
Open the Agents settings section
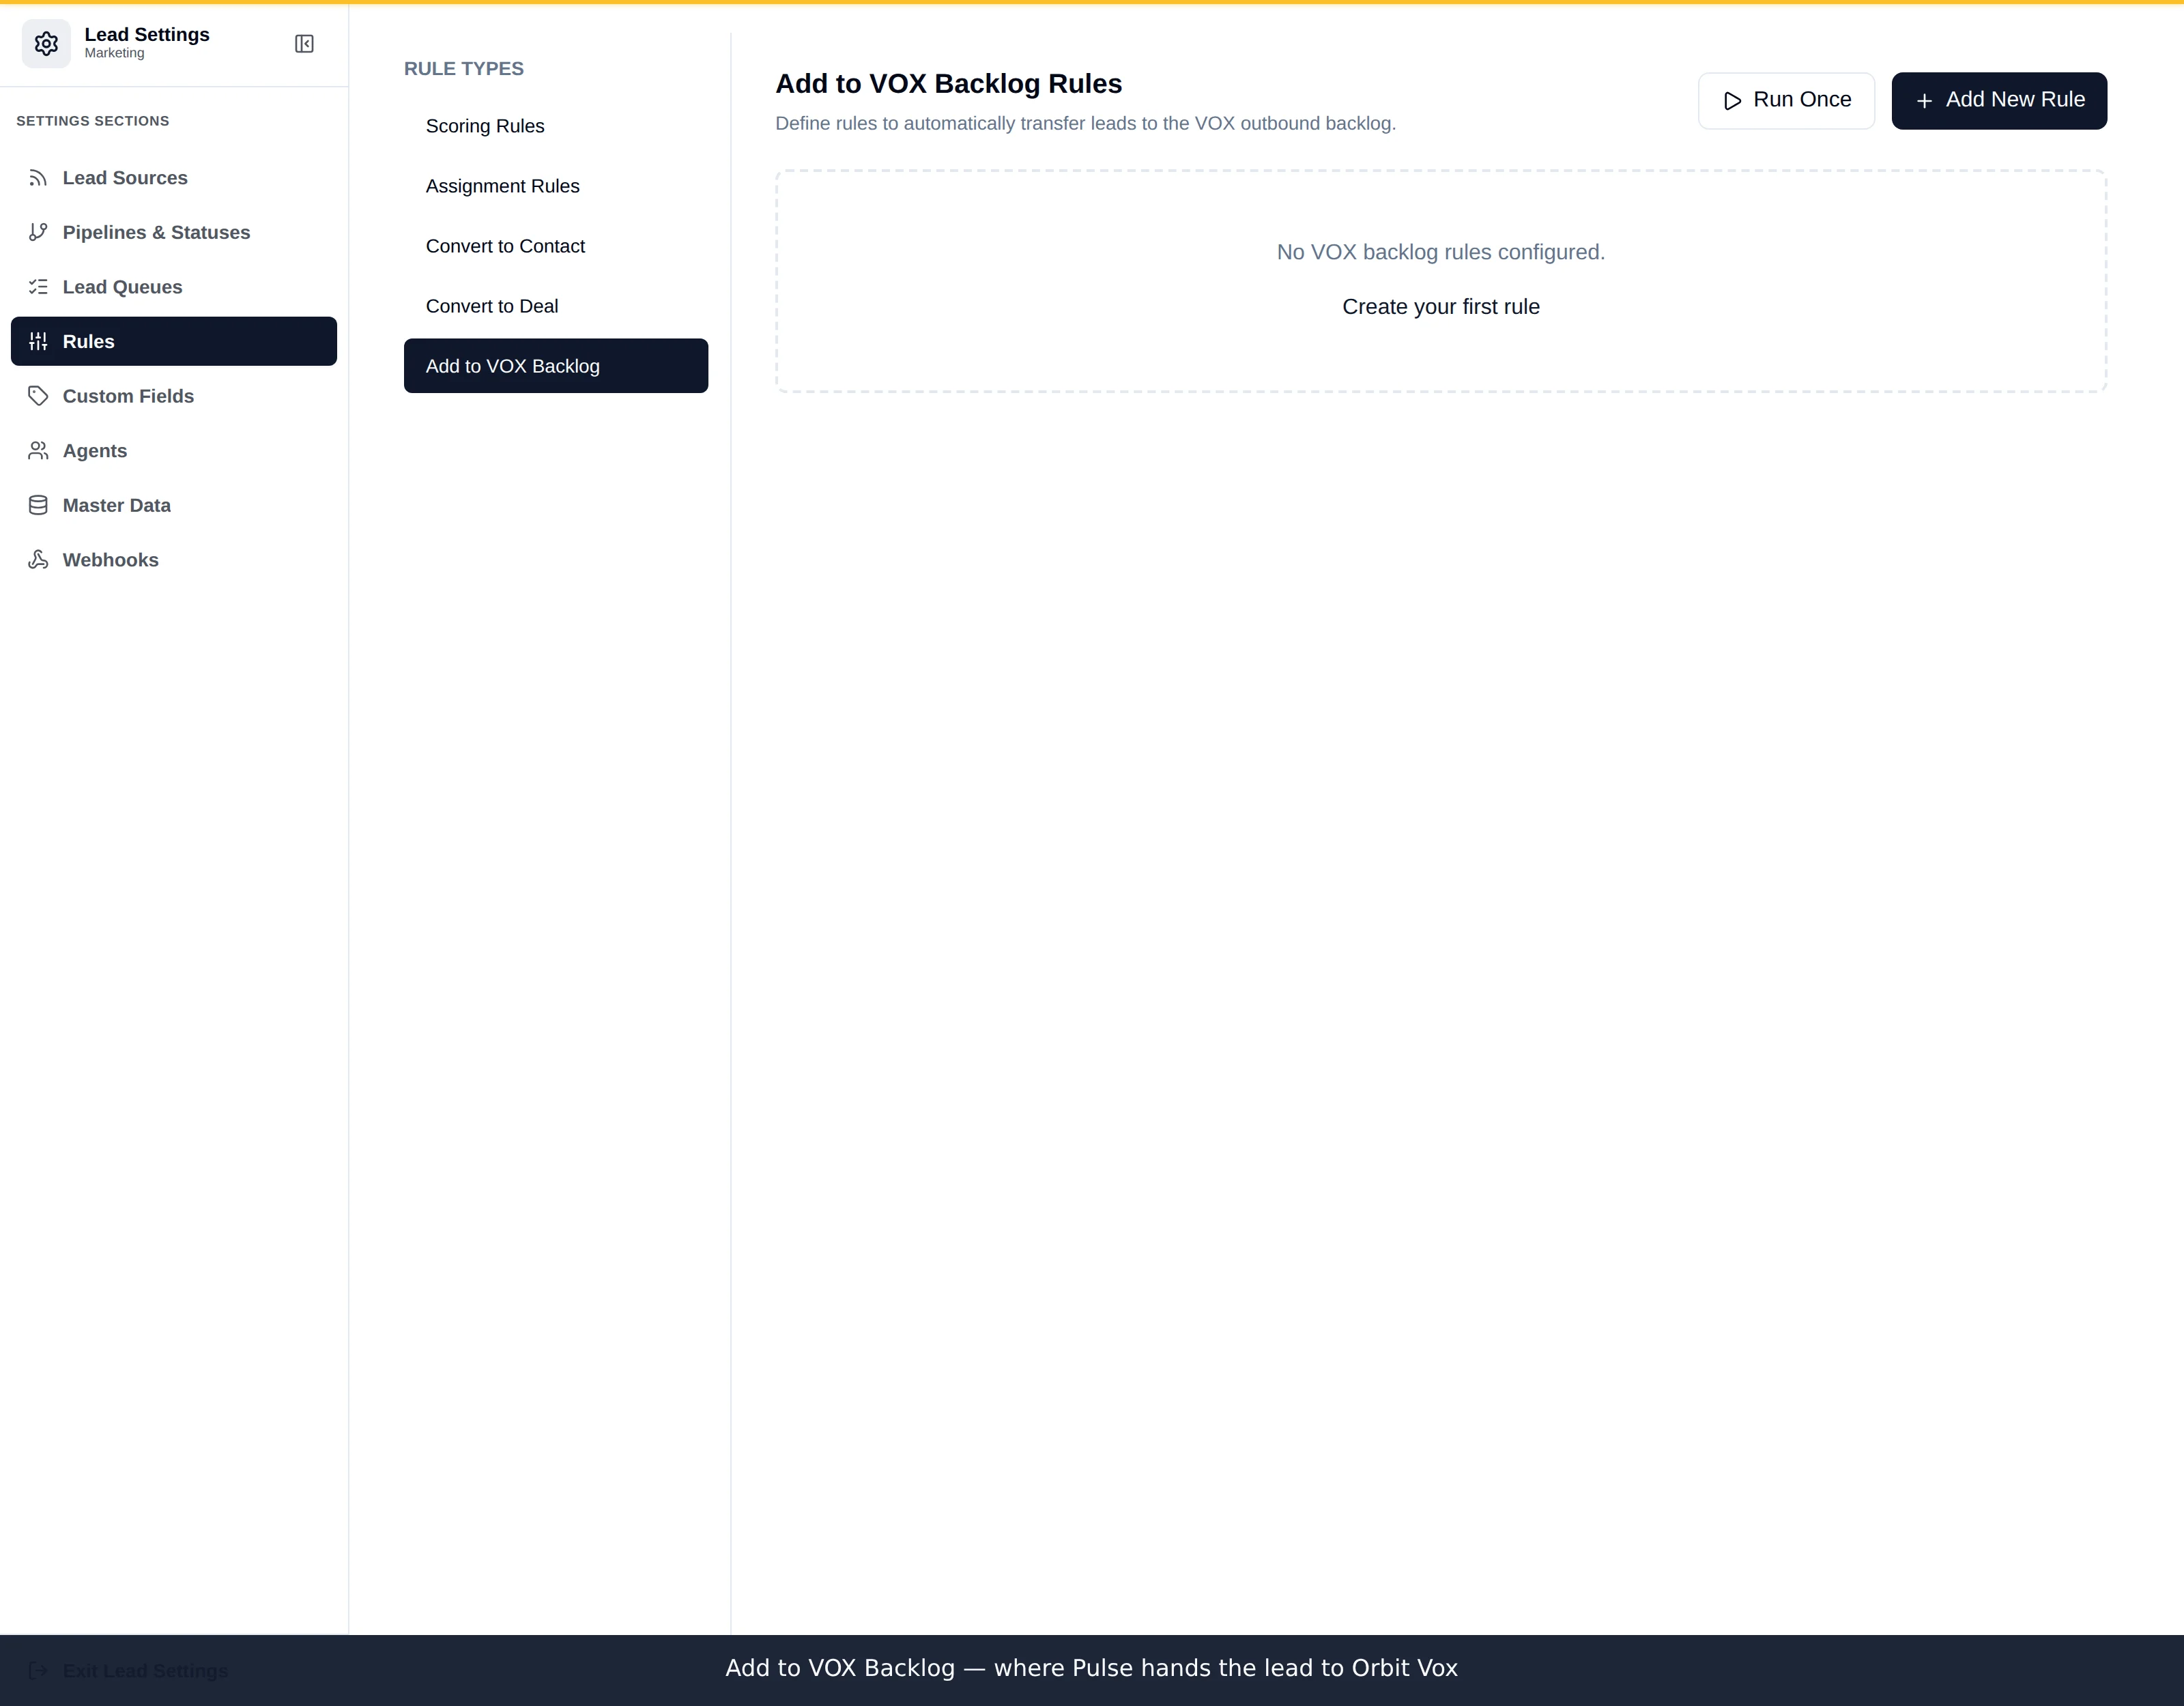pyautogui.click(x=174, y=451)
